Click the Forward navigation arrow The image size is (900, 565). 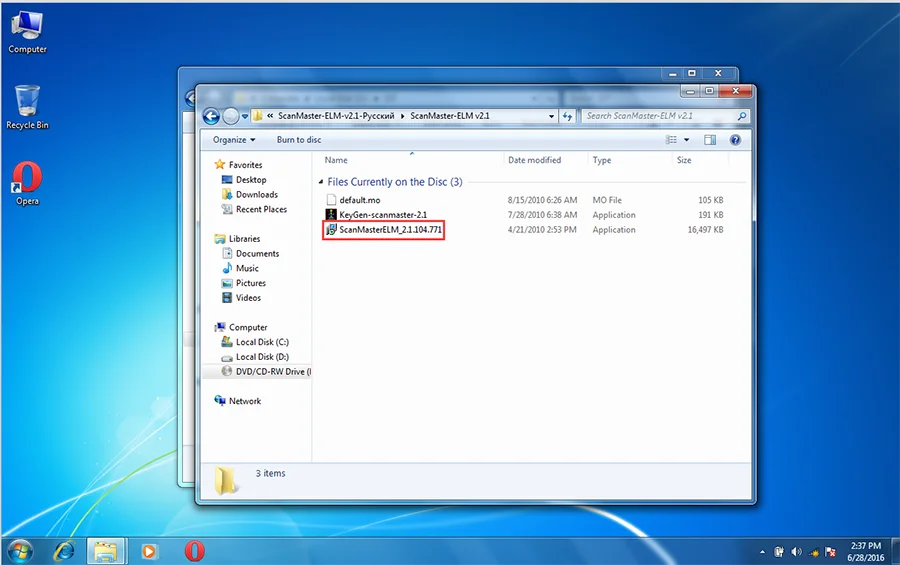click(x=230, y=117)
